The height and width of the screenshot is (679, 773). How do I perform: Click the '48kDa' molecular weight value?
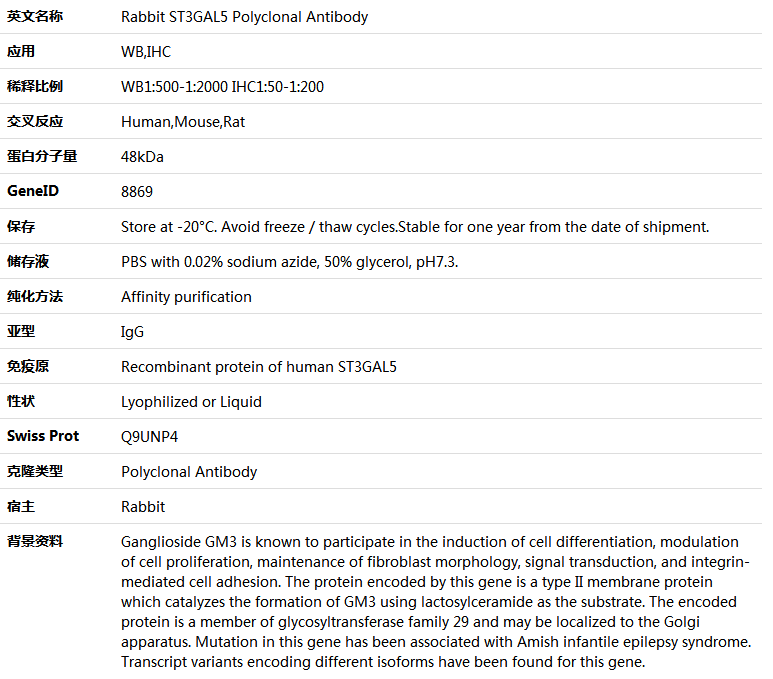tap(142, 157)
